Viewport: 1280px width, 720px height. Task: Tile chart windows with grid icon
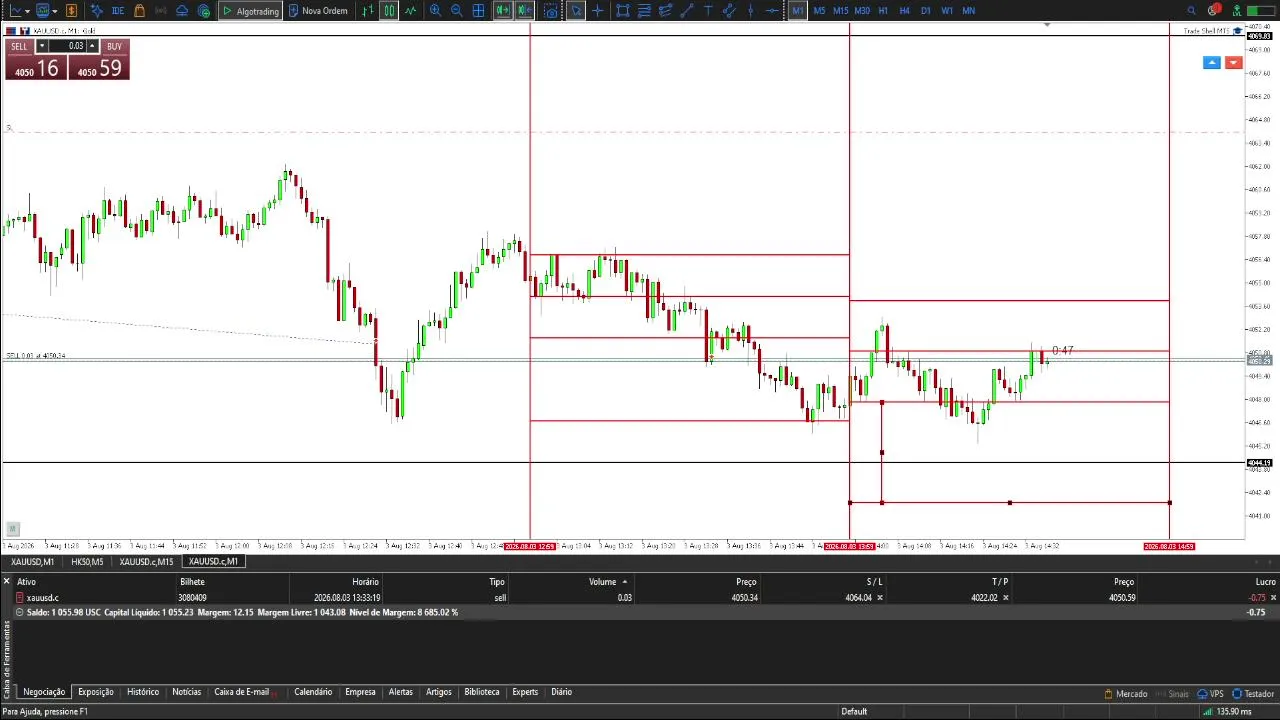tap(479, 10)
